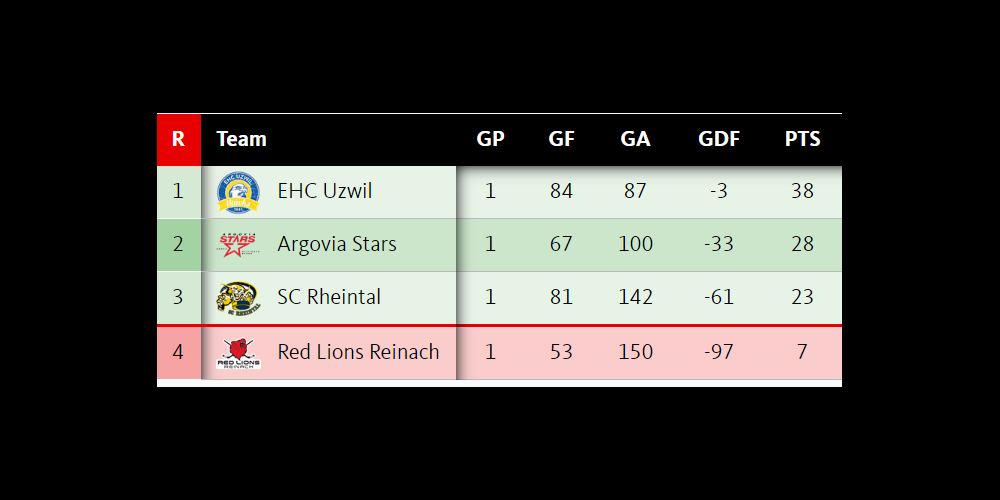Open the Argovia Stars team name

pos(337,244)
